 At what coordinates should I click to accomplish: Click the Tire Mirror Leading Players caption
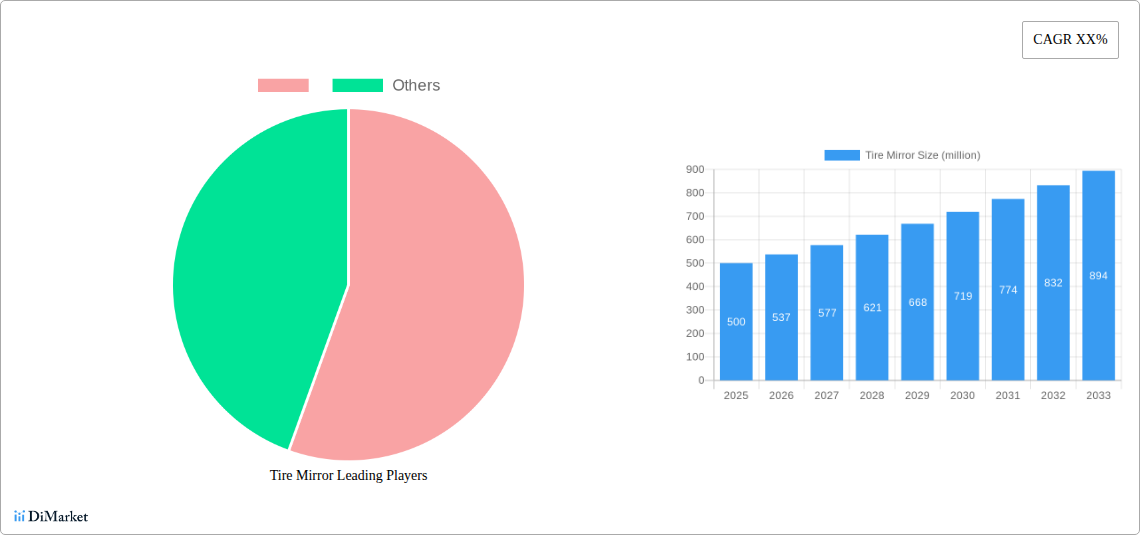coord(348,476)
